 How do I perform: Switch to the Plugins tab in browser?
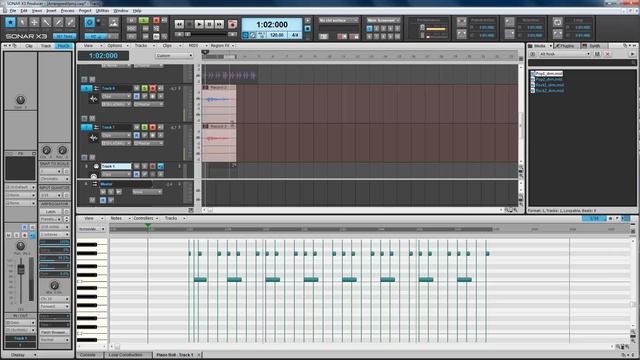click(566, 46)
